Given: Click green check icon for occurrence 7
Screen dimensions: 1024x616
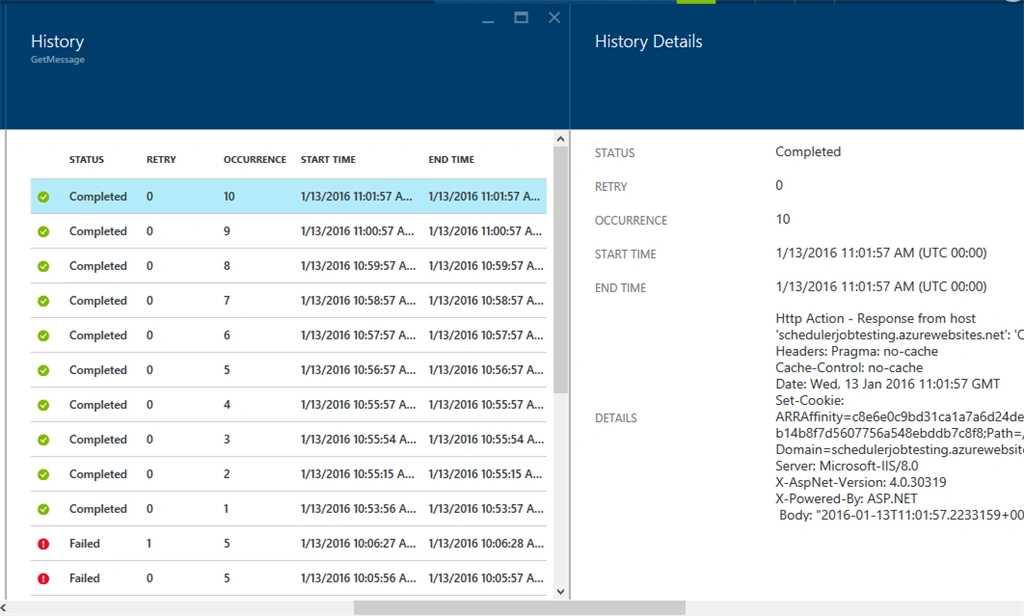Looking at the screenshot, I should pyautogui.click(x=43, y=300).
